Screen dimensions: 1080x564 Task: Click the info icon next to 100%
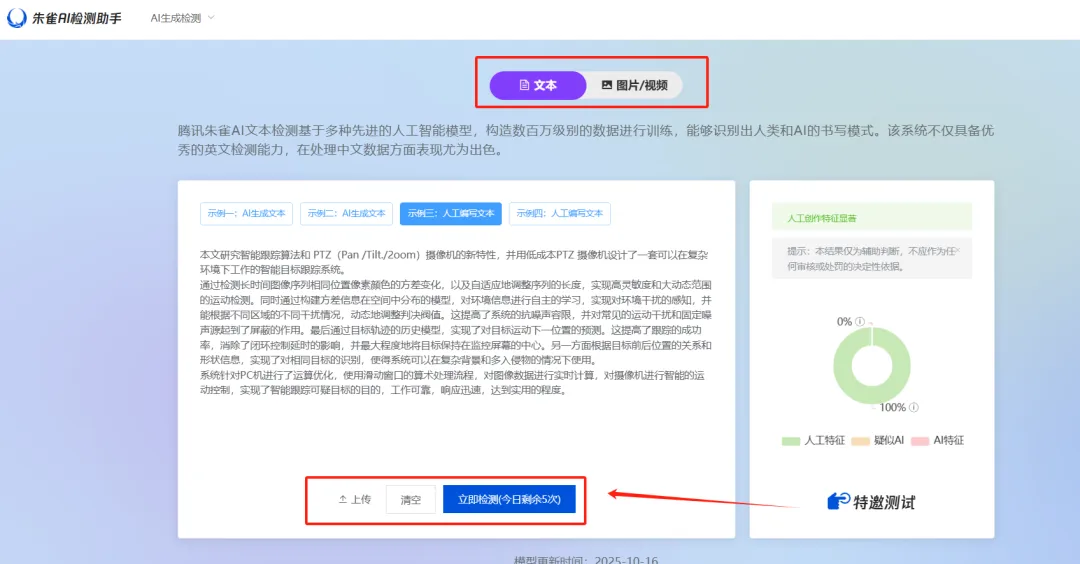tap(914, 408)
